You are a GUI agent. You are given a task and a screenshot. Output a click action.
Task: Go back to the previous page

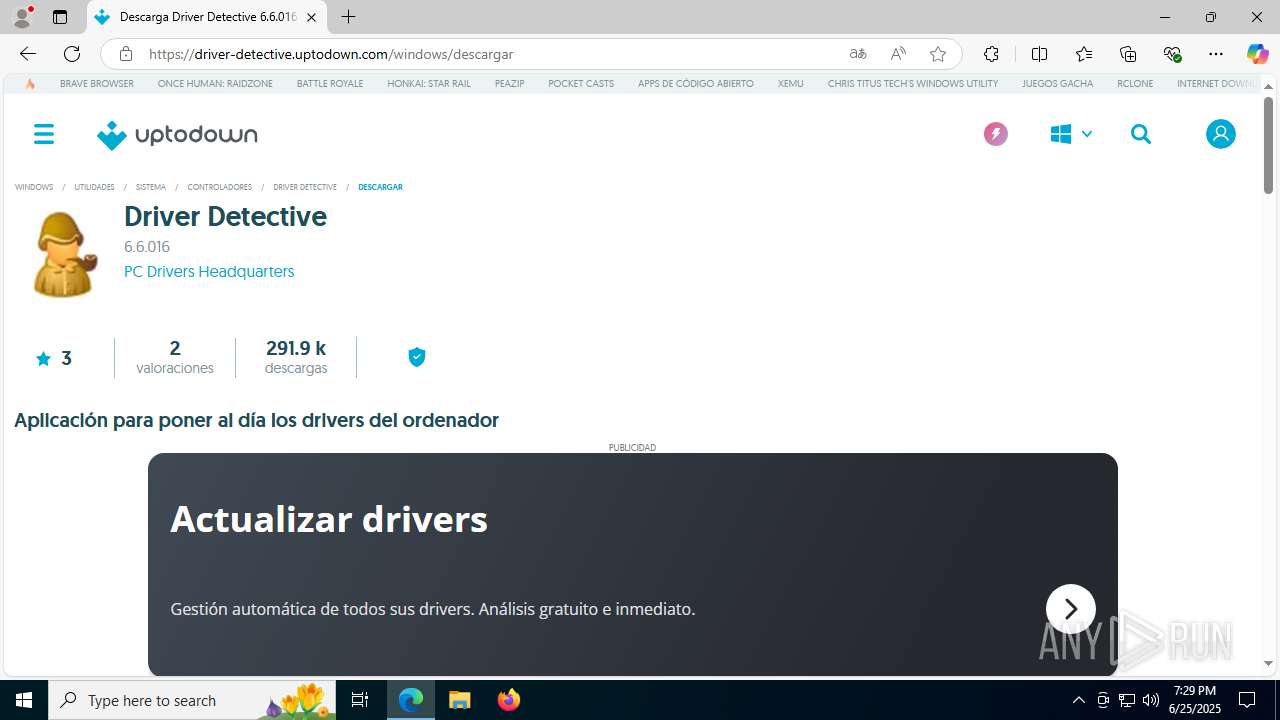point(28,54)
